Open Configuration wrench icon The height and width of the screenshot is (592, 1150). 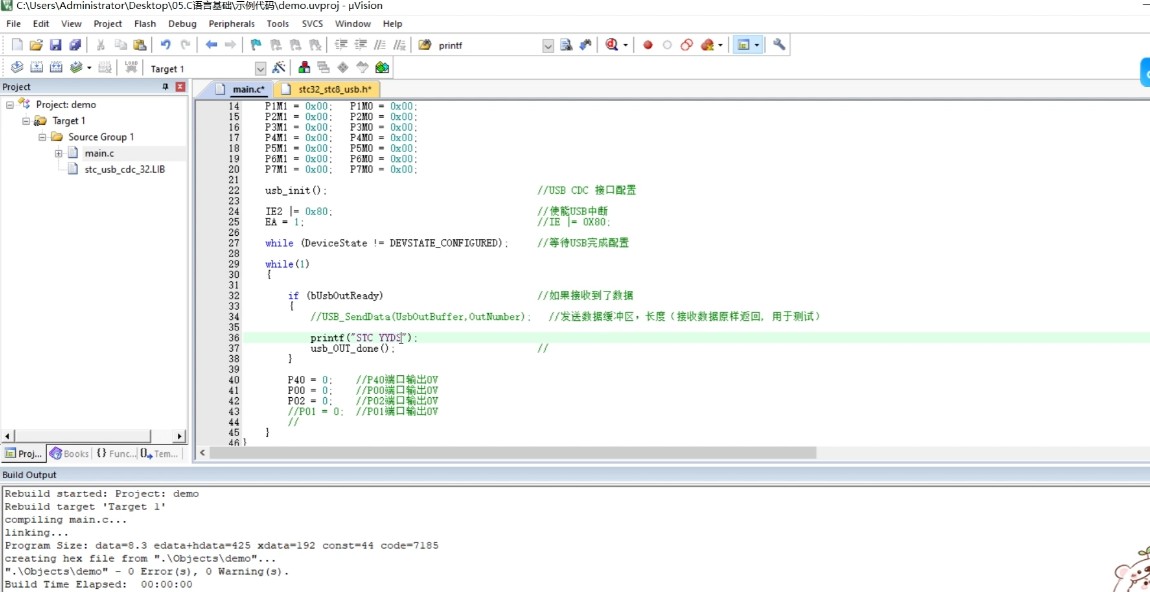point(779,45)
